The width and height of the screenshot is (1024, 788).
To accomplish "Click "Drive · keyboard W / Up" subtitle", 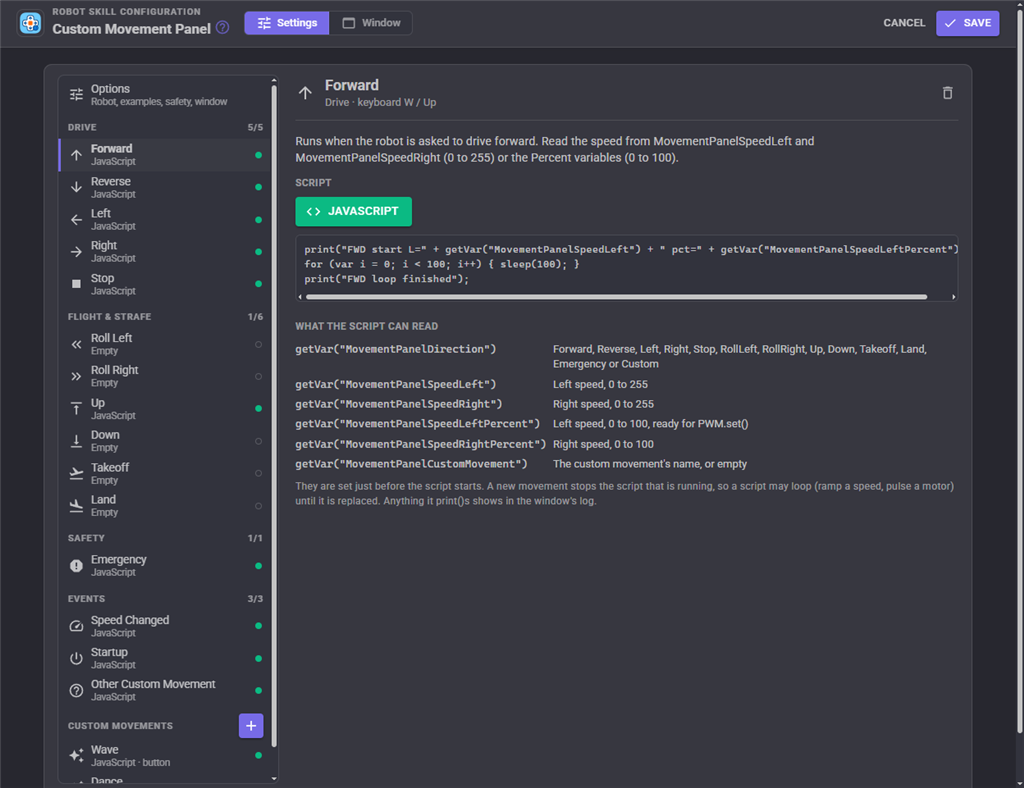I will (x=380, y=102).
